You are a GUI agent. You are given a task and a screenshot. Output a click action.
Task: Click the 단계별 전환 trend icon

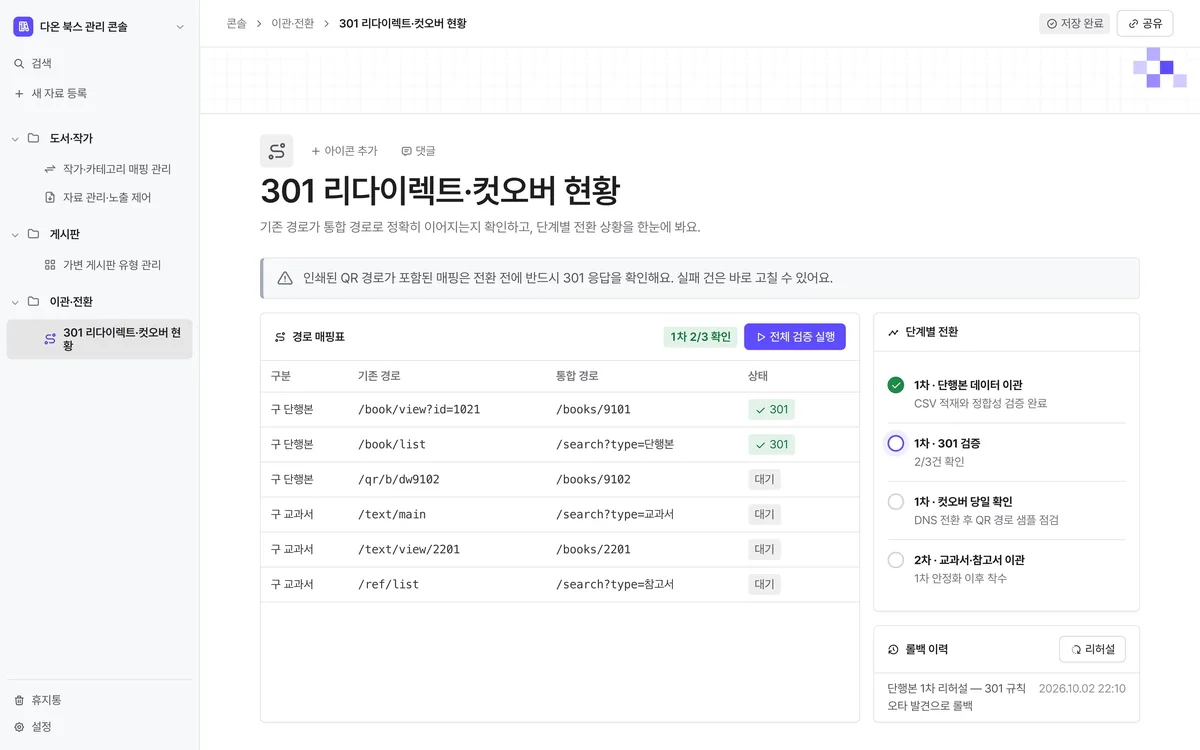coord(893,332)
